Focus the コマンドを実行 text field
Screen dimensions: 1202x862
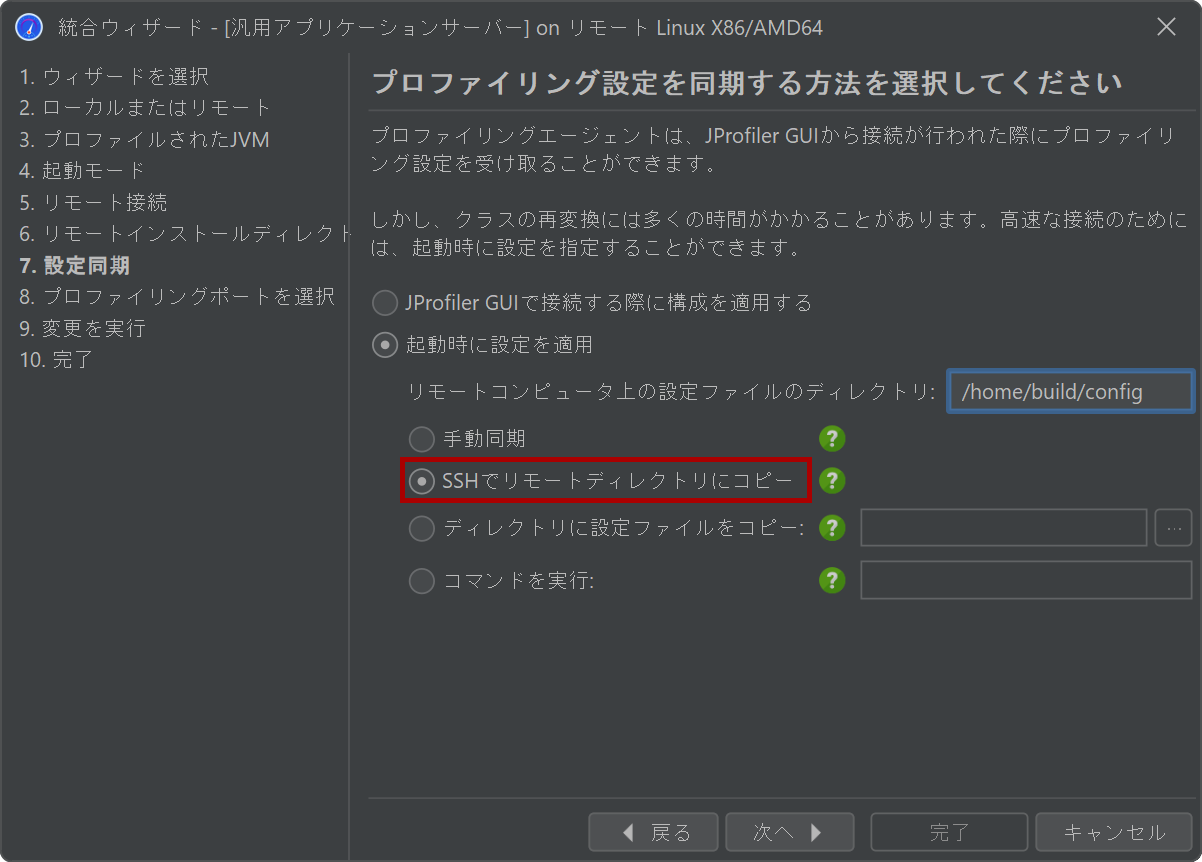(x=1027, y=580)
